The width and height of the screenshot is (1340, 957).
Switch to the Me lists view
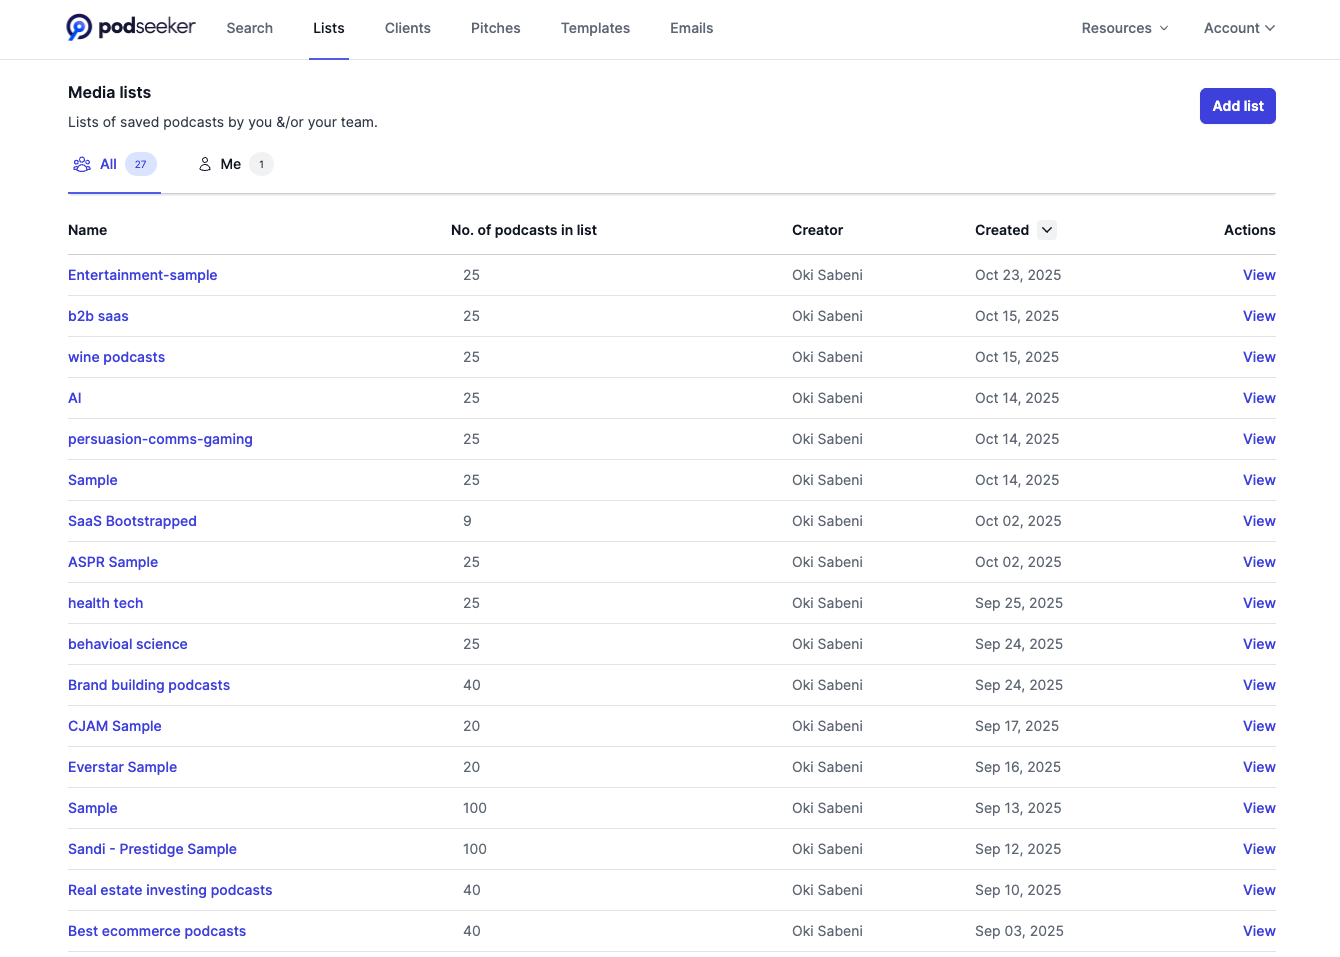(231, 164)
